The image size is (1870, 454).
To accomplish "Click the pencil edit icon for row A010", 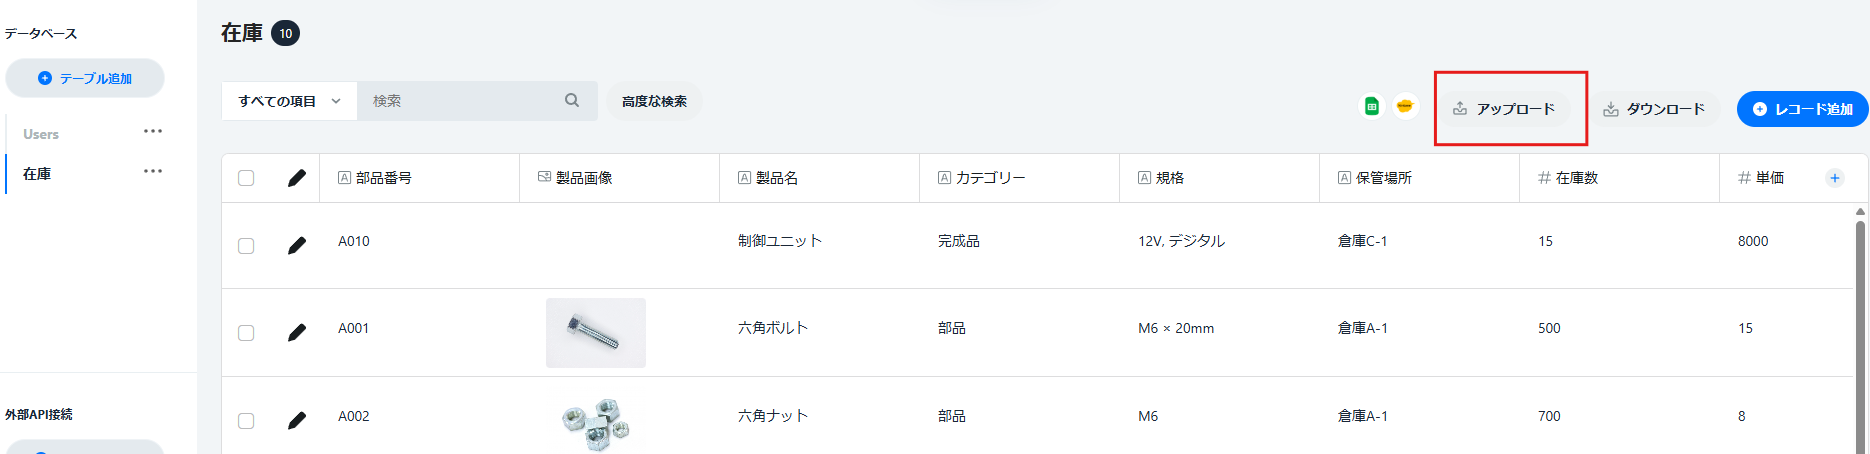I will click(297, 245).
